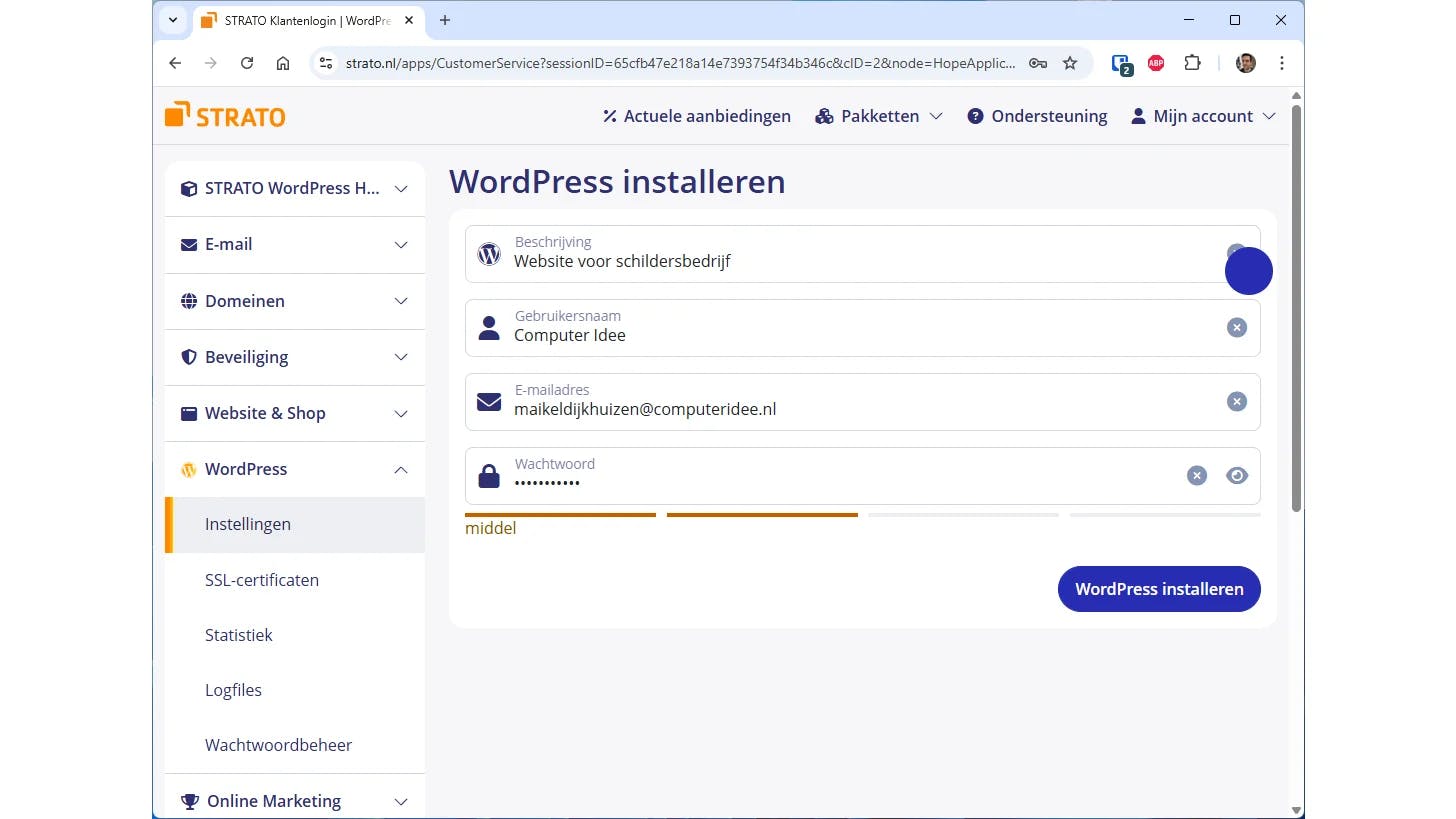Expand the Website & Shop section
This screenshot has width=1456, height=819.
click(295, 413)
